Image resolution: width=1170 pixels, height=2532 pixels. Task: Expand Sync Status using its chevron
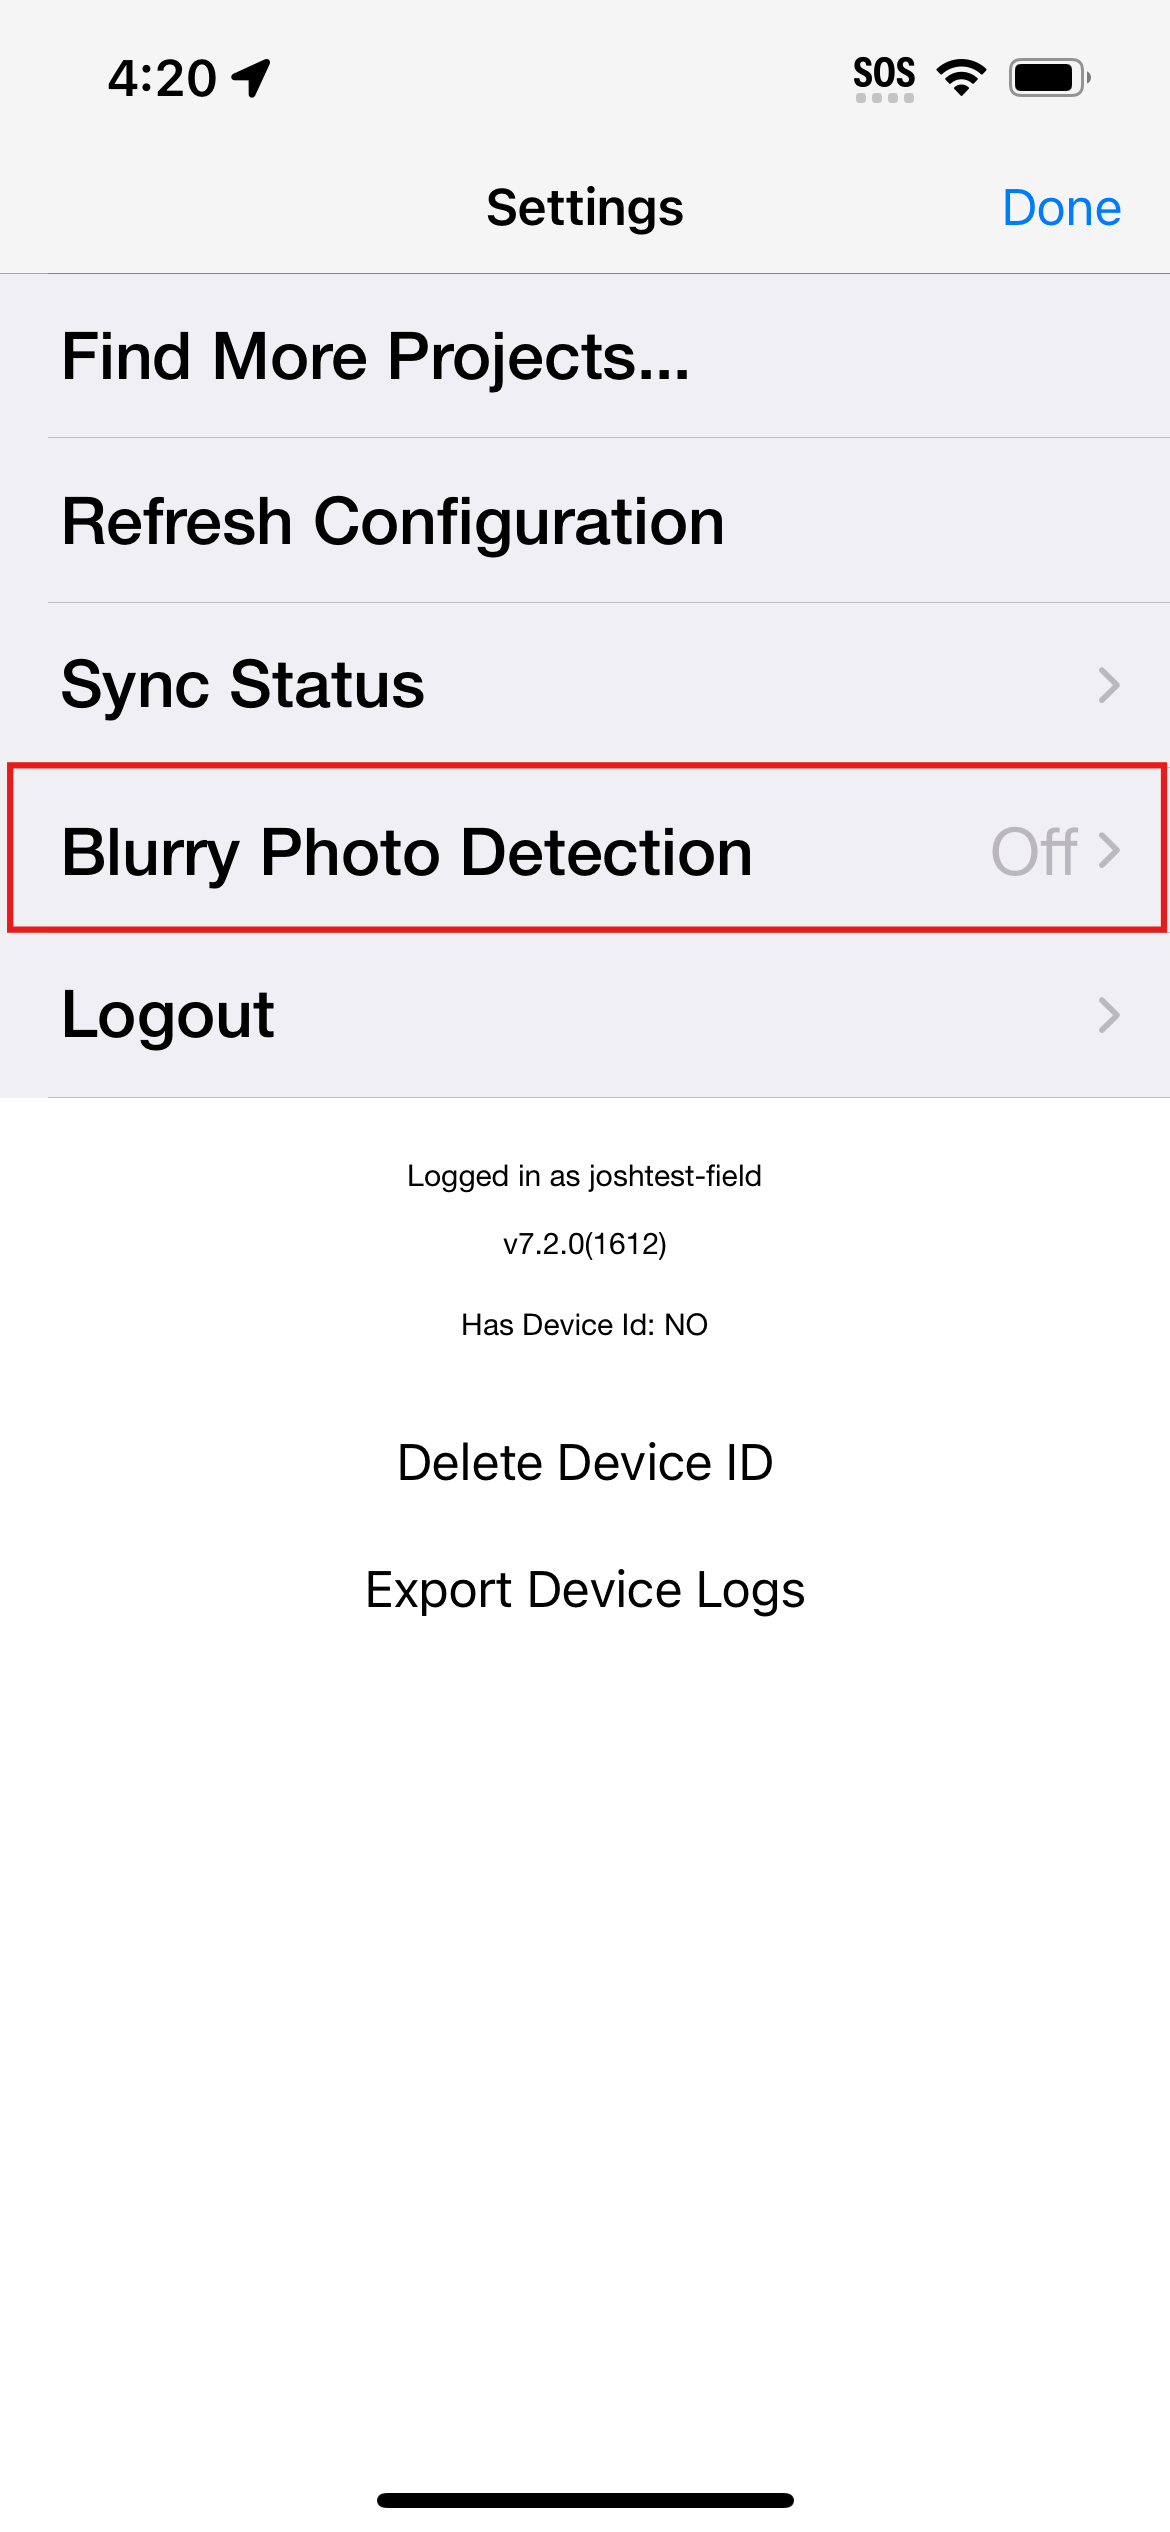point(1108,685)
